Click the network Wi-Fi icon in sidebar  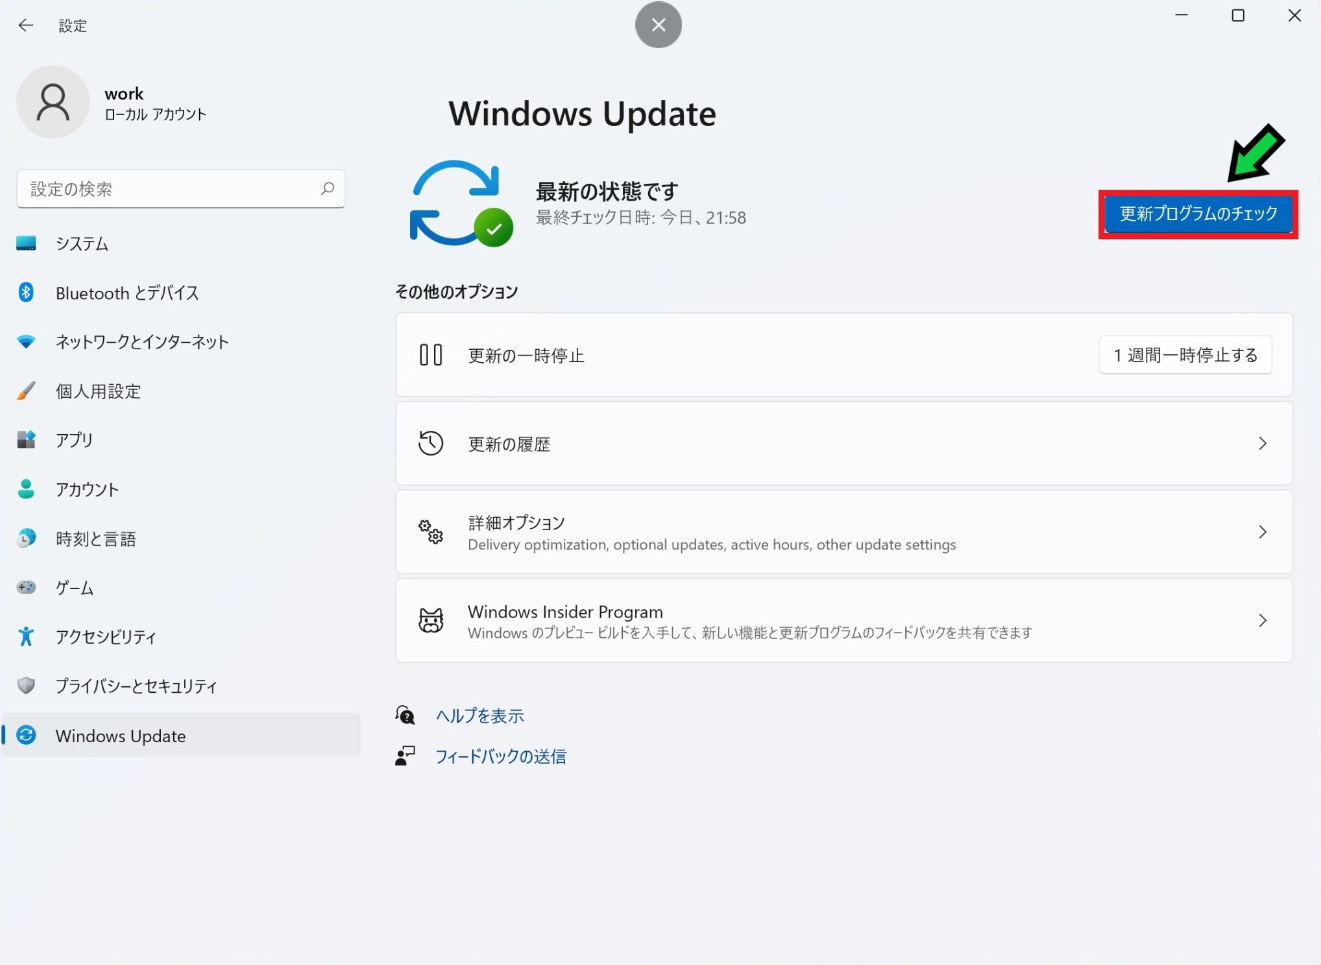(27, 342)
